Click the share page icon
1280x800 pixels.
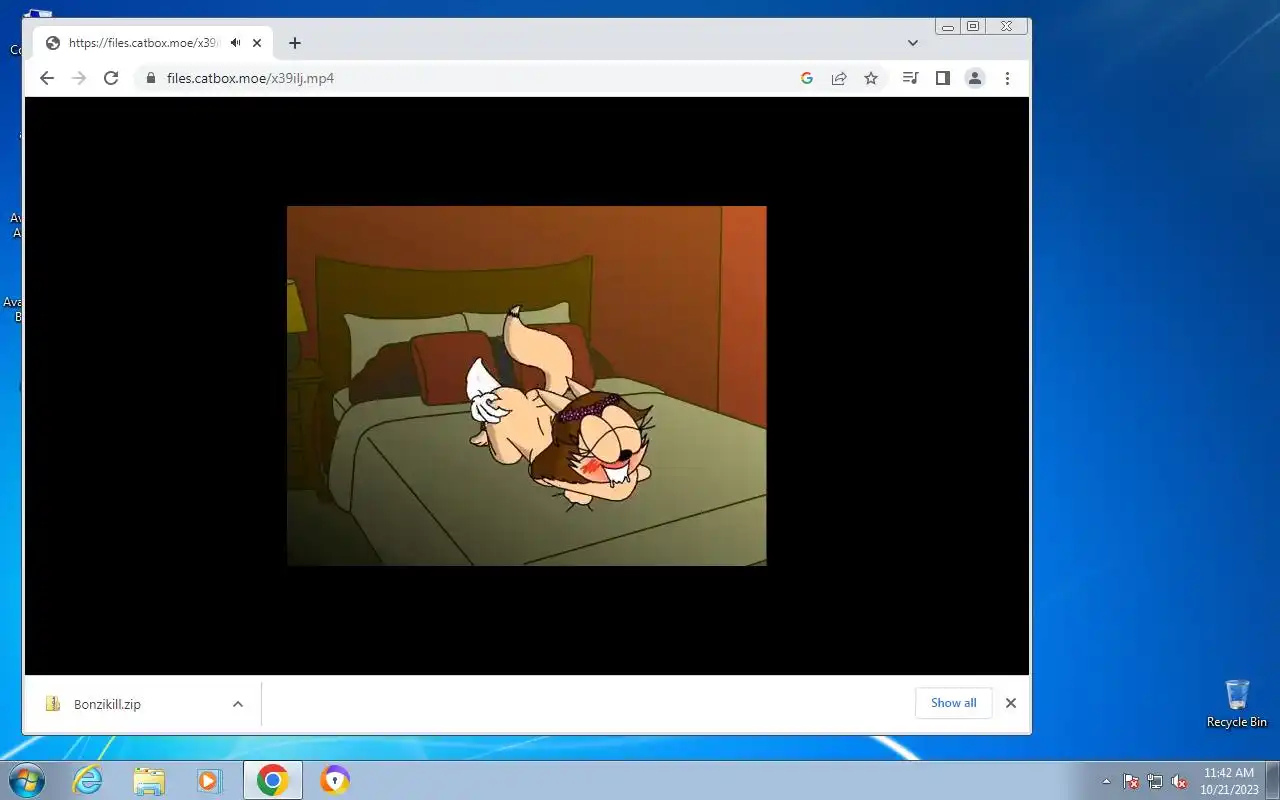click(x=839, y=78)
